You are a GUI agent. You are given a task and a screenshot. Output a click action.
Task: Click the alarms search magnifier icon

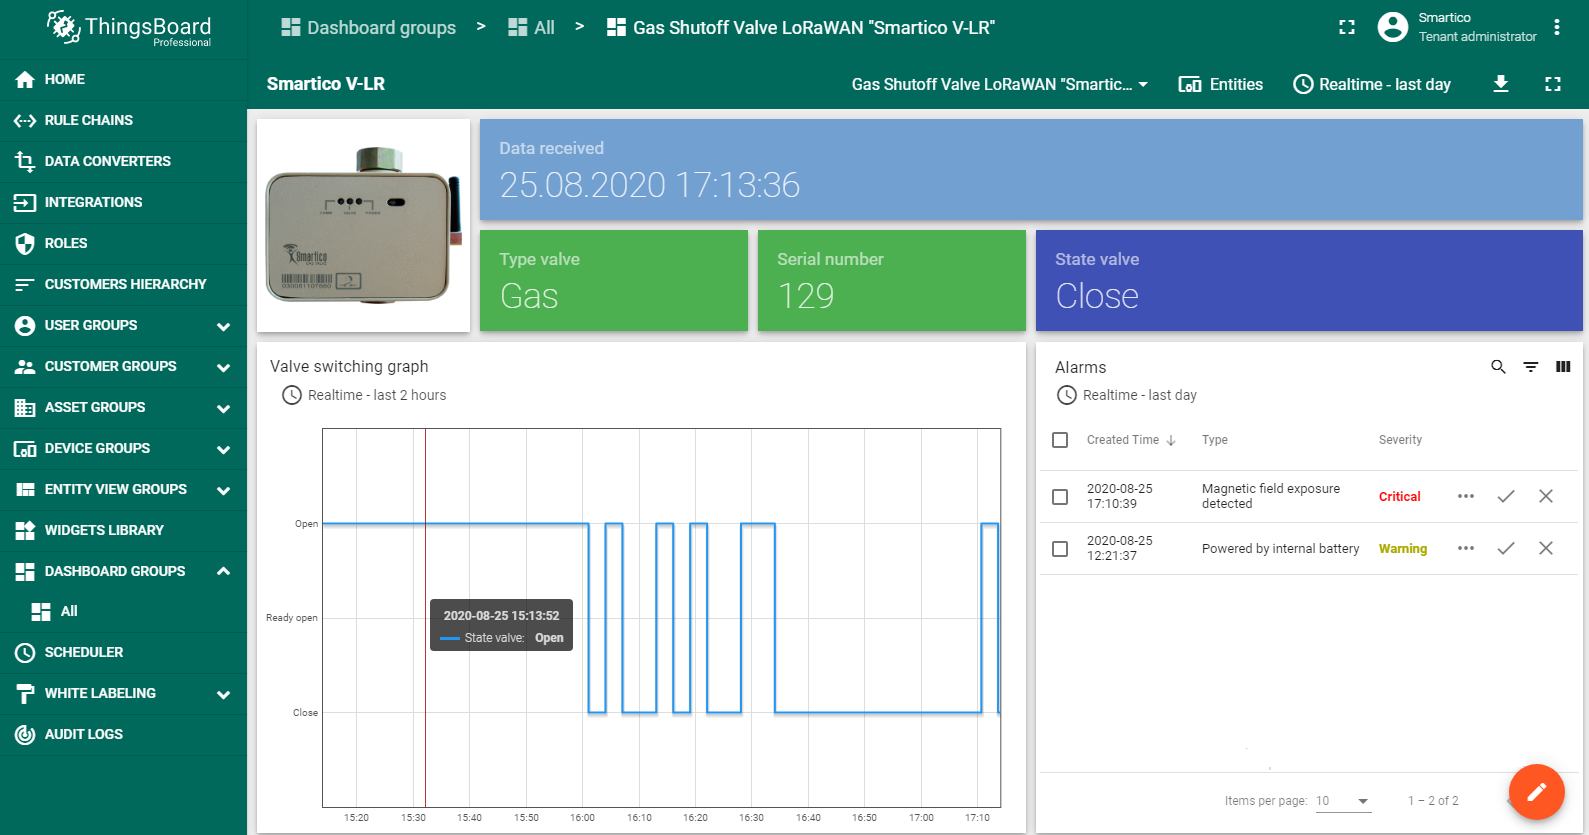coord(1498,367)
